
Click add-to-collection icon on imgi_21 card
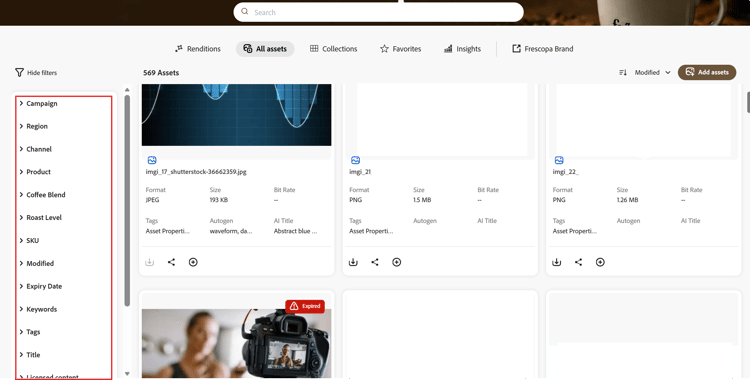click(397, 262)
